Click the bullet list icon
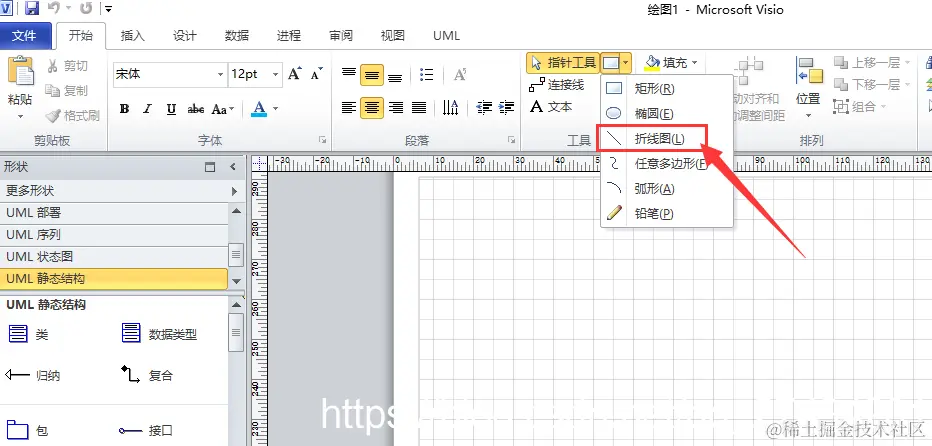 426,74
